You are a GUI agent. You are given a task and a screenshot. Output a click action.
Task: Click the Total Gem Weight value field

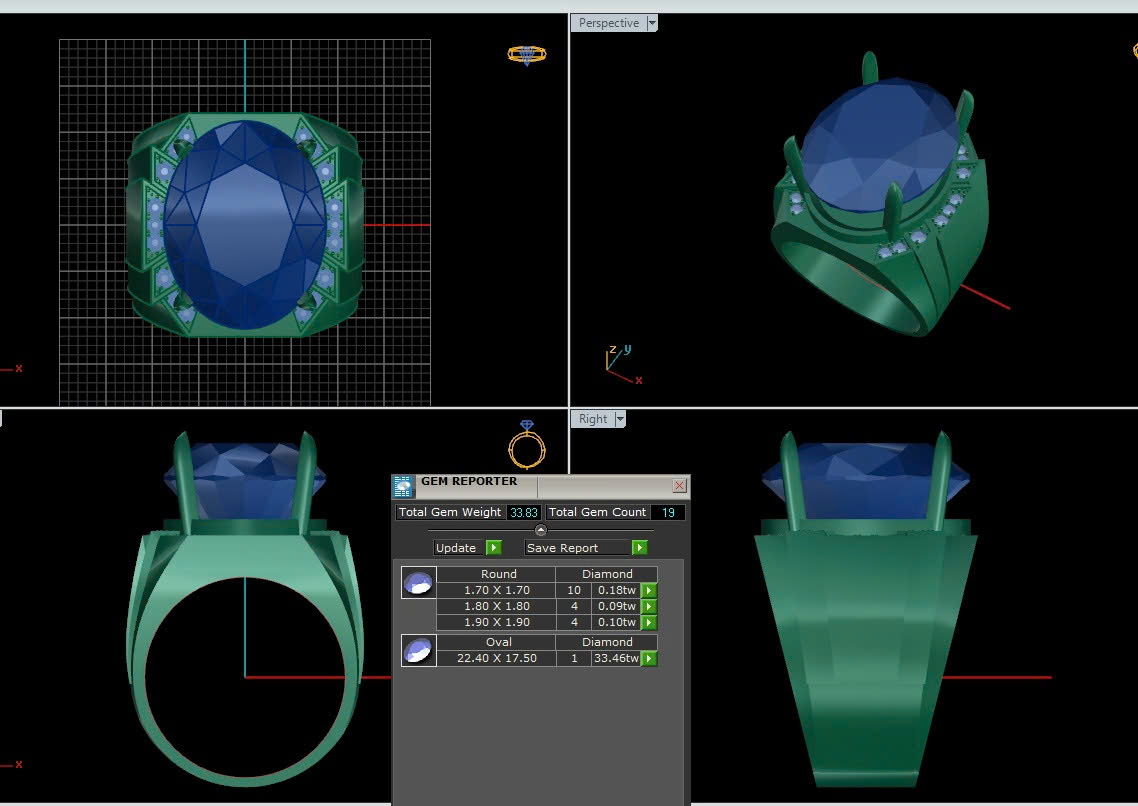[x=523, y=512]
